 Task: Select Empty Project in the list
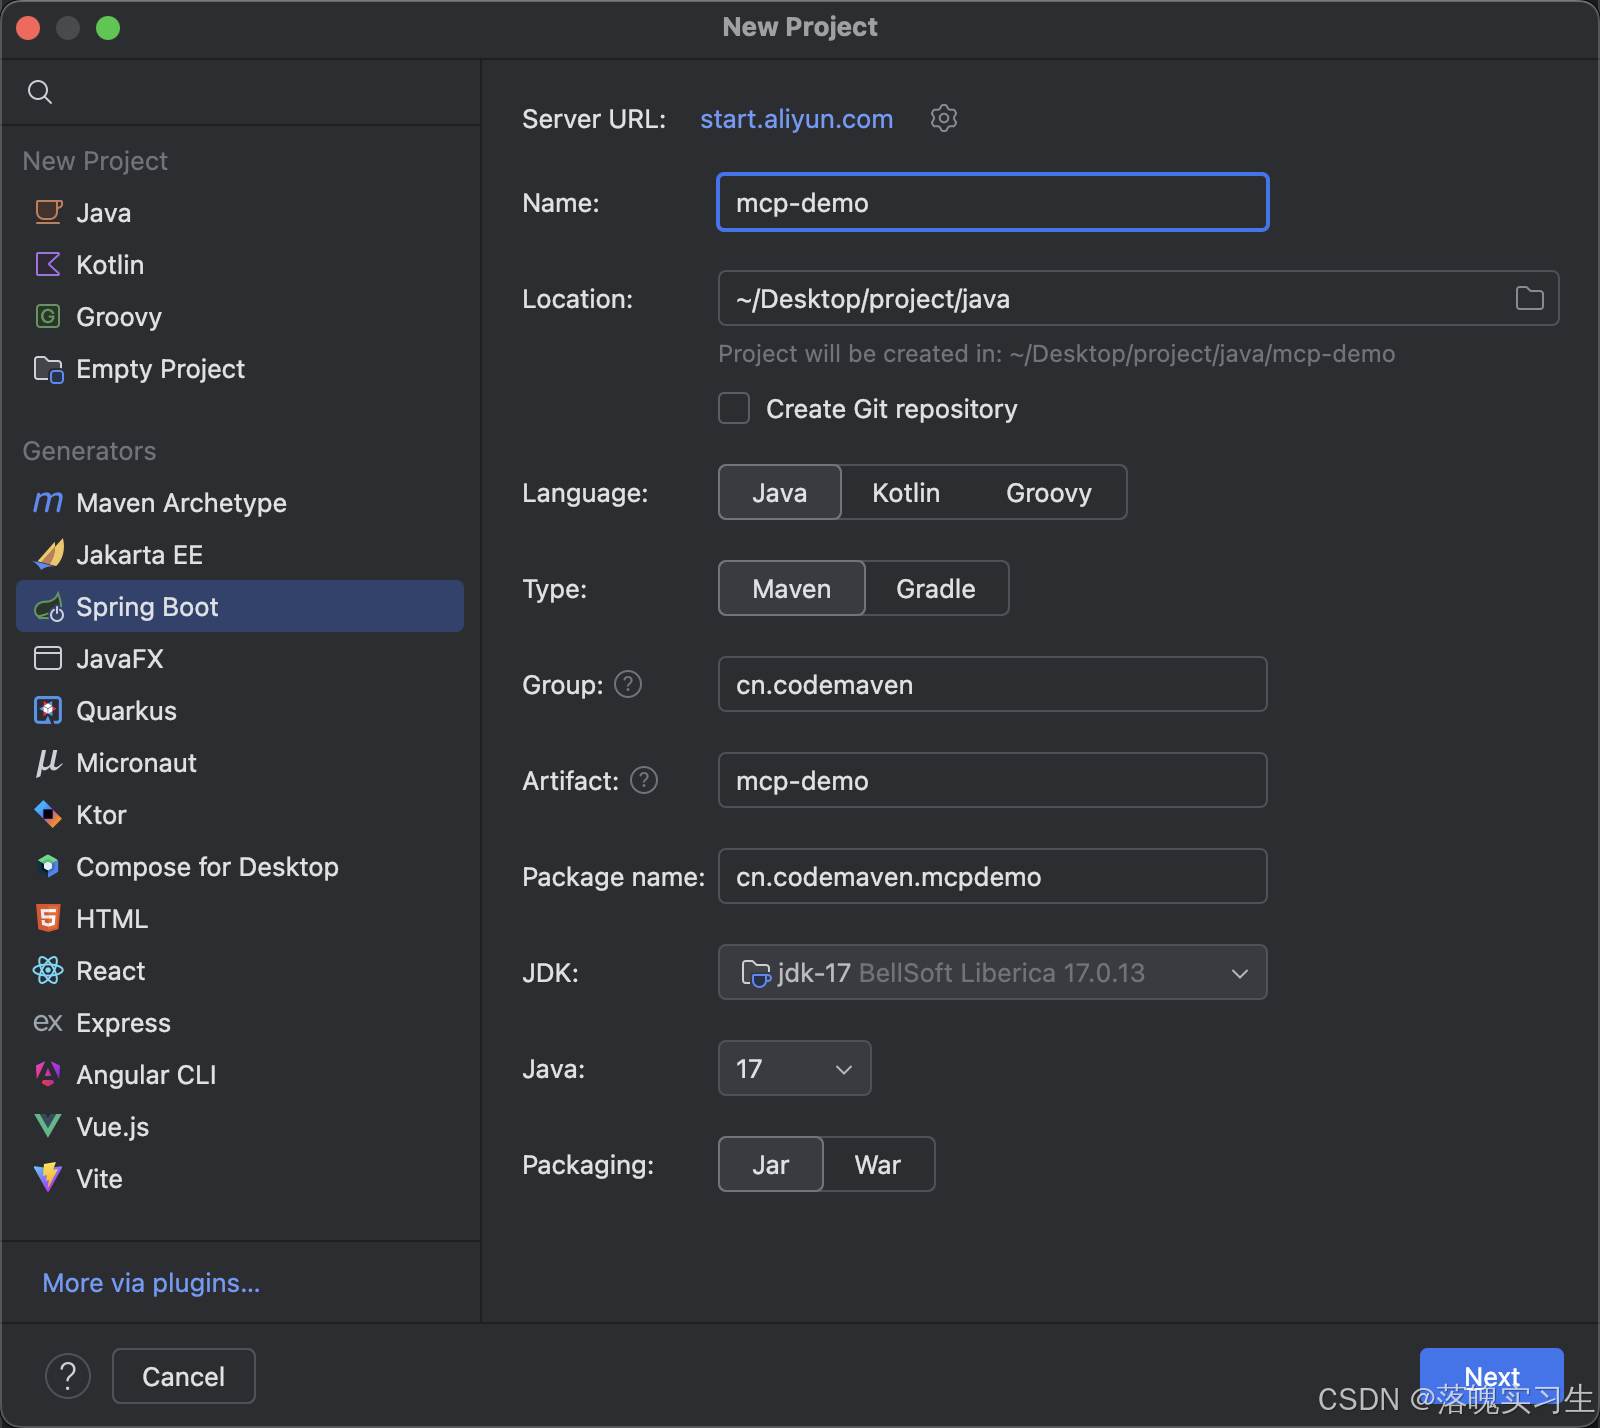tap(240, 368)
